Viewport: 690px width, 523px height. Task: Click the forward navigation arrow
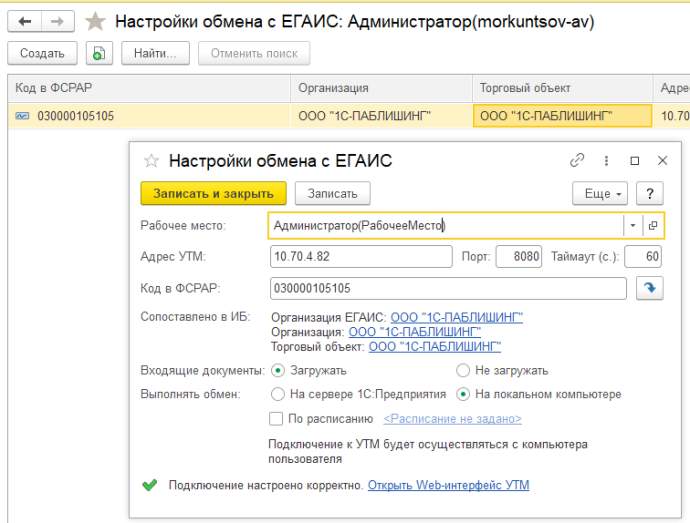point(57,21)
